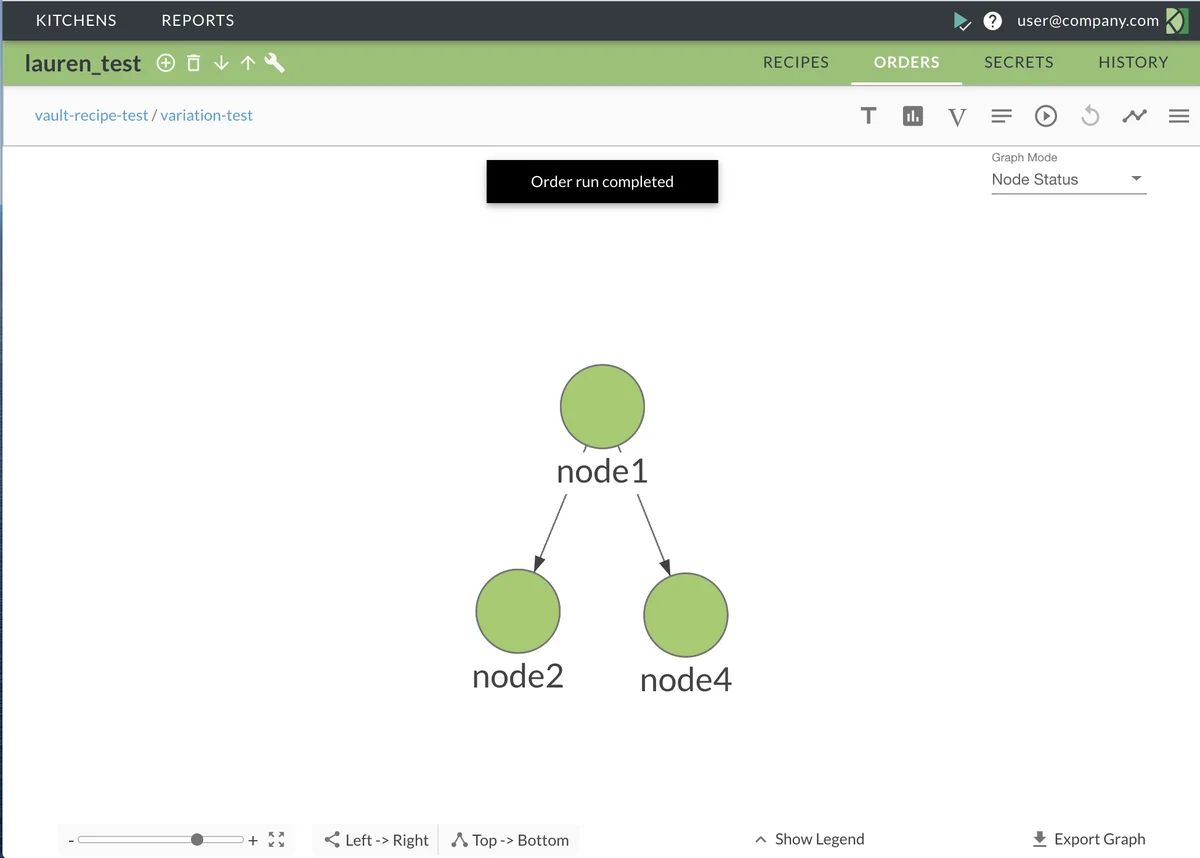Switch to the Recipes tab
The width and height of the screenshot is (1200, 858).
coord(795,62)
